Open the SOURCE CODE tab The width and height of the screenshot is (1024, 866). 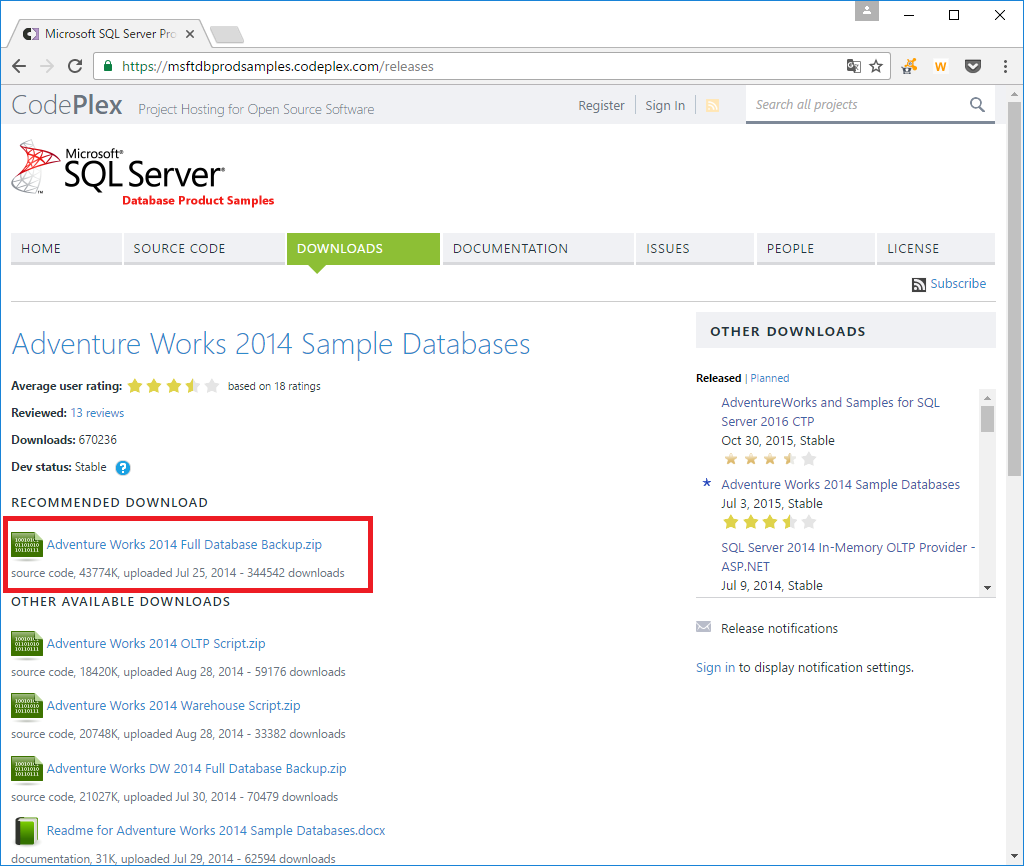(x=204, y=249)
